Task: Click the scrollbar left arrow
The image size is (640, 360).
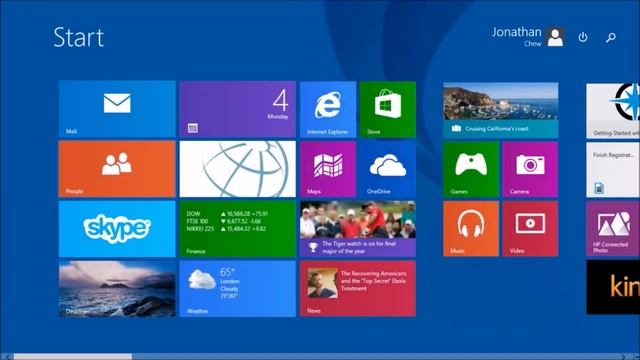Action: click(7, 357)
